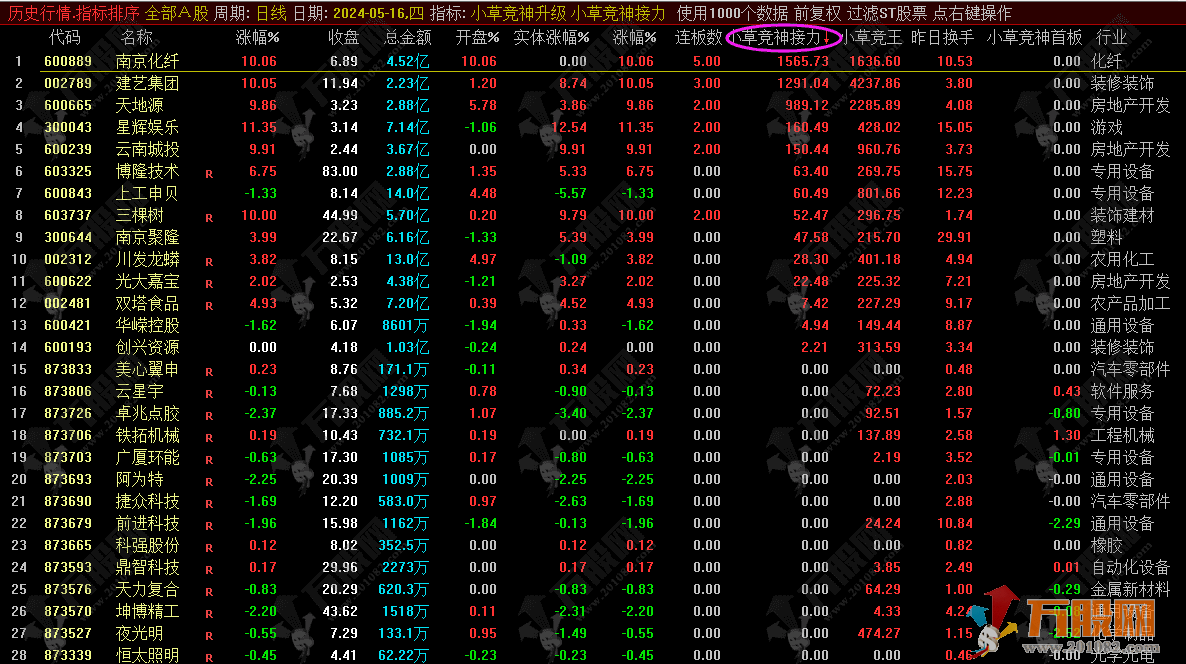Click the R marker beside 三棵树

pyautogui.click(x=209, y=217)
